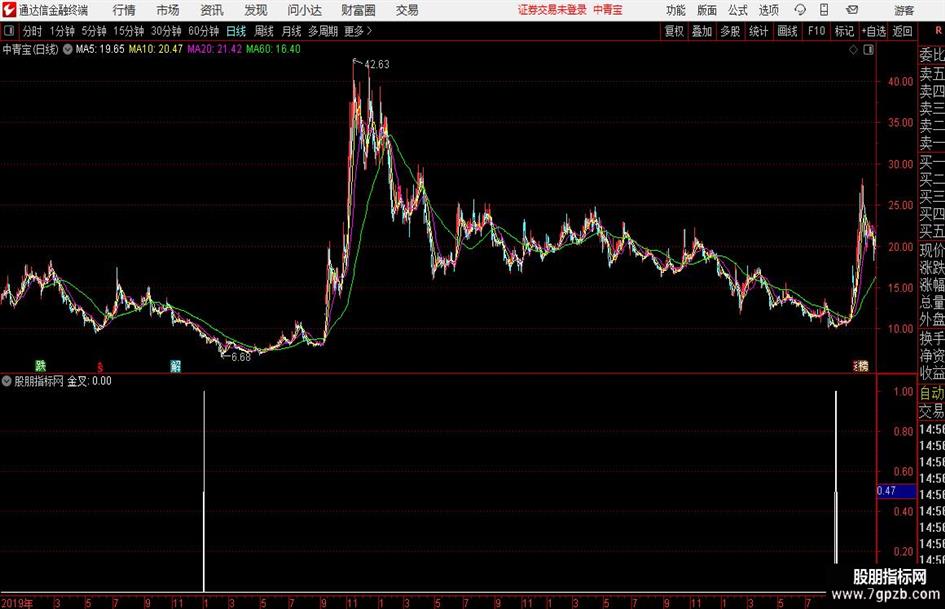This screenshot has width=945, height=609.
Task: Switch to 分时 intraday view
Action: [32, 31]
